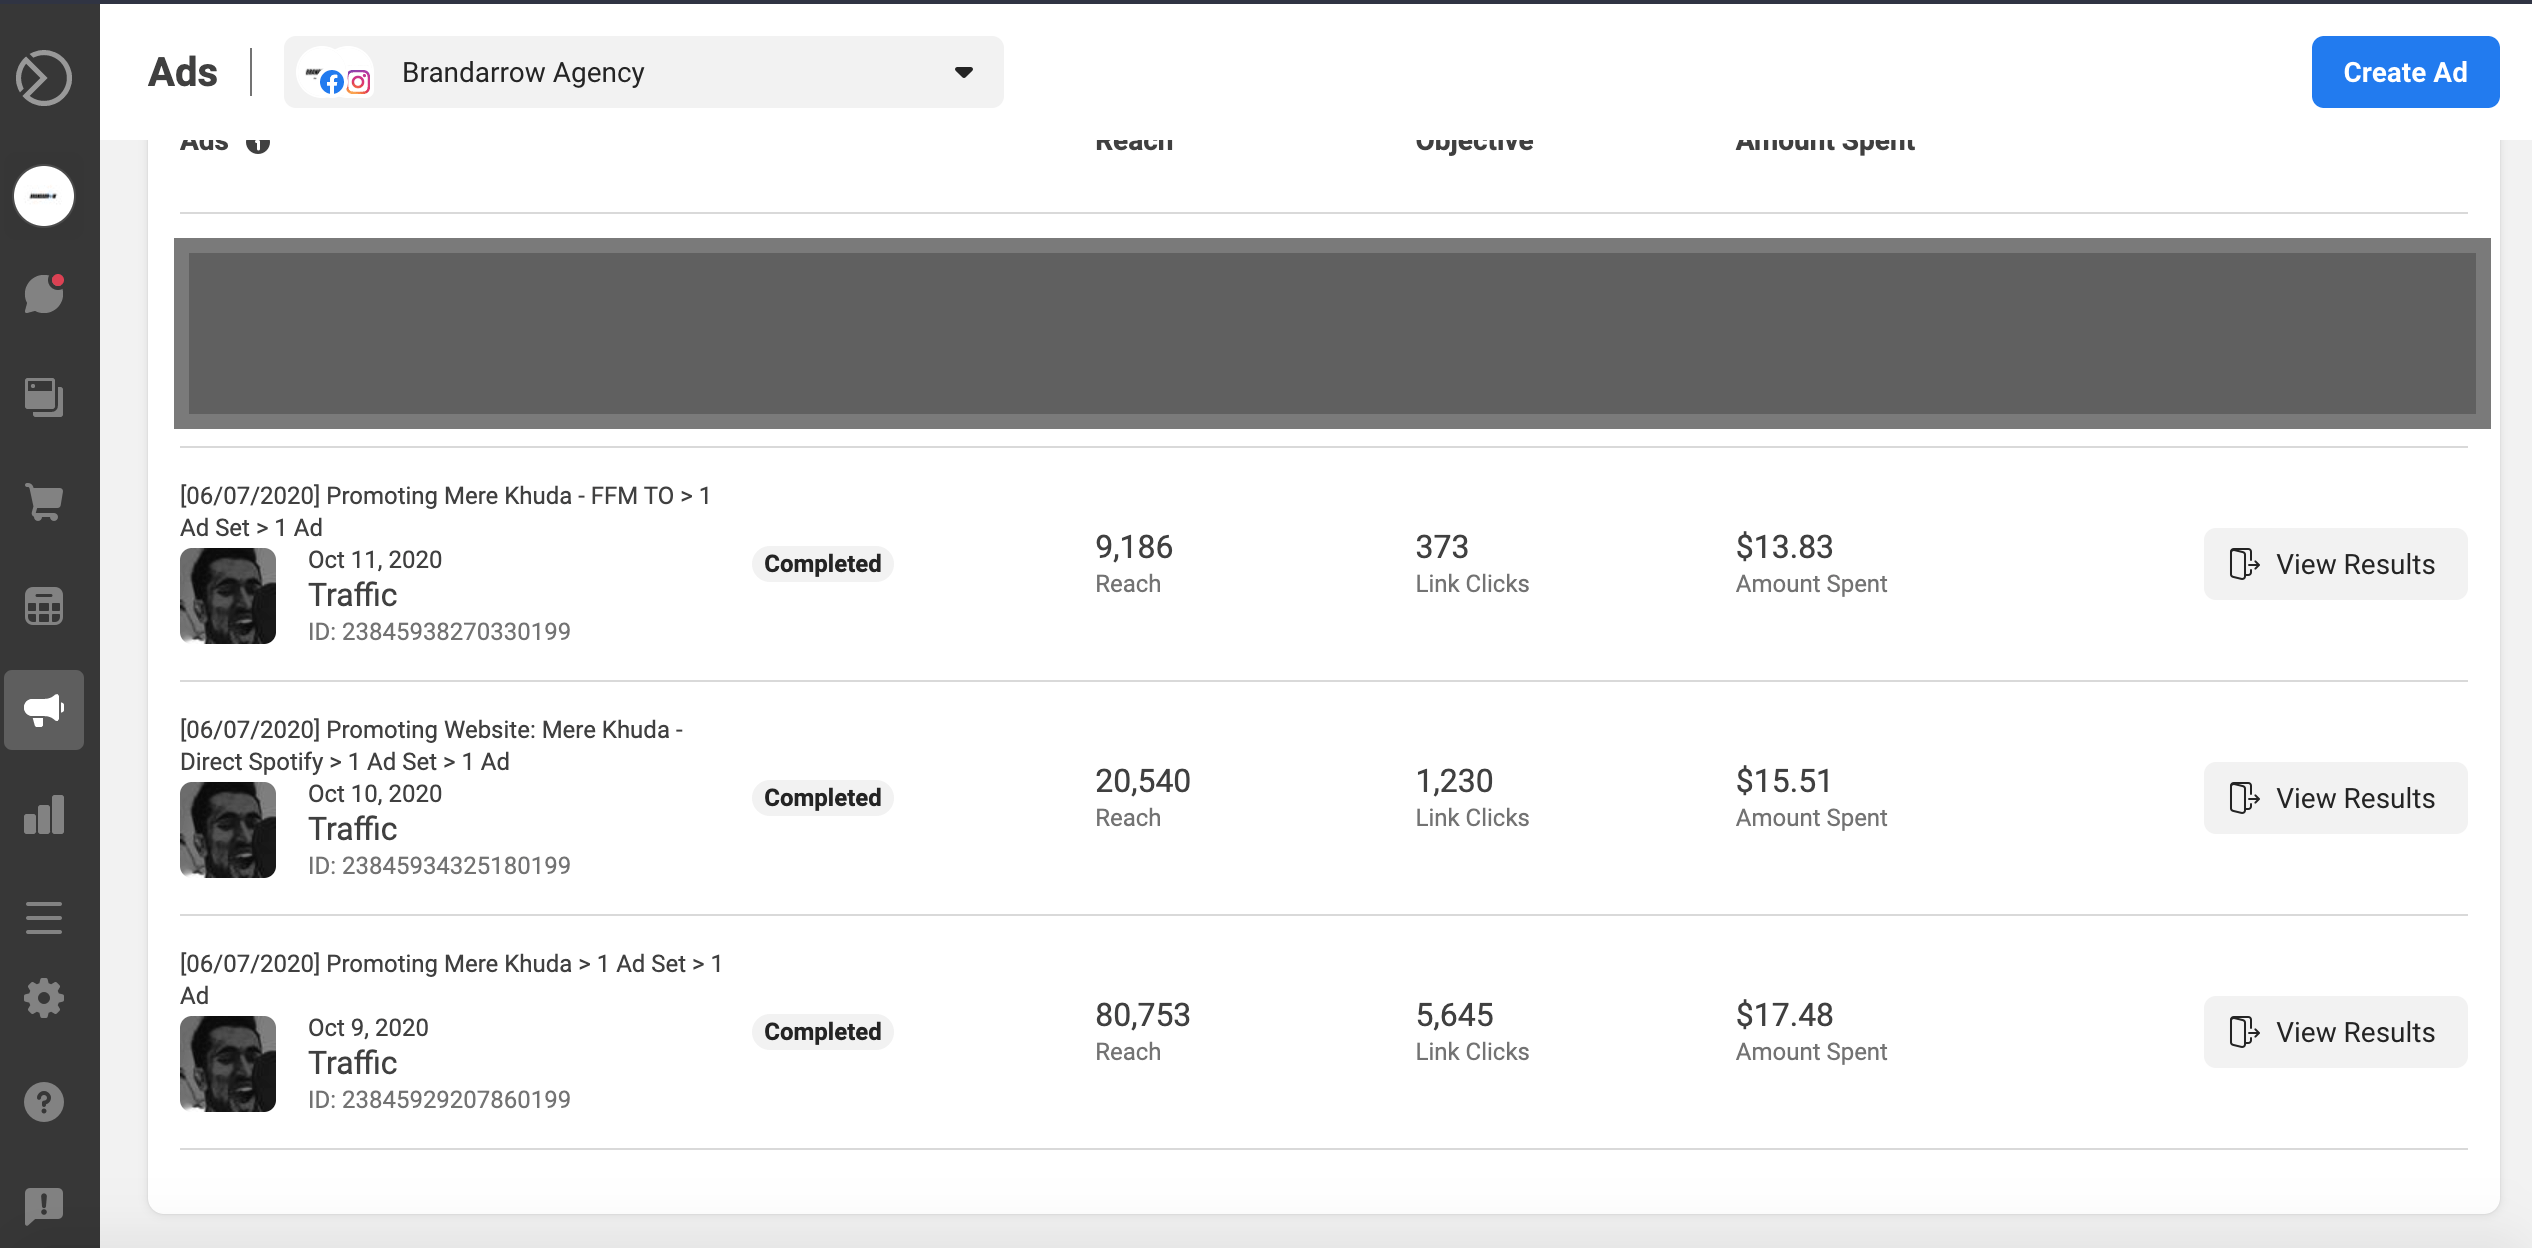Select the Brandarrow page avatar in sidebar
This screenshot has height=1248, width=2532.
[x=44, y=196]
